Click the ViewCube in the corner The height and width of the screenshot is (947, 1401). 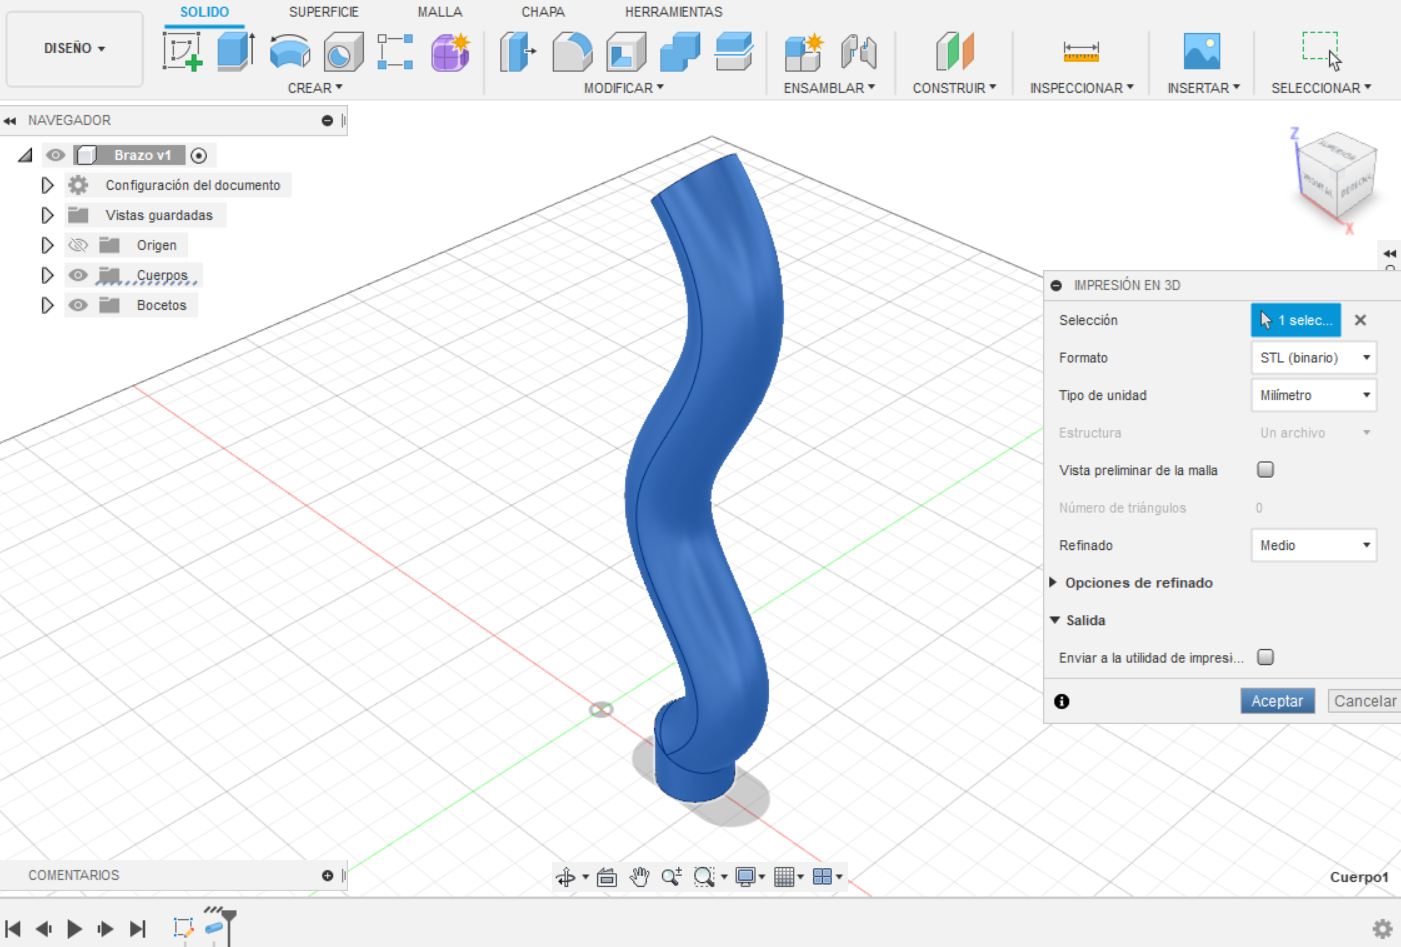1337,178
